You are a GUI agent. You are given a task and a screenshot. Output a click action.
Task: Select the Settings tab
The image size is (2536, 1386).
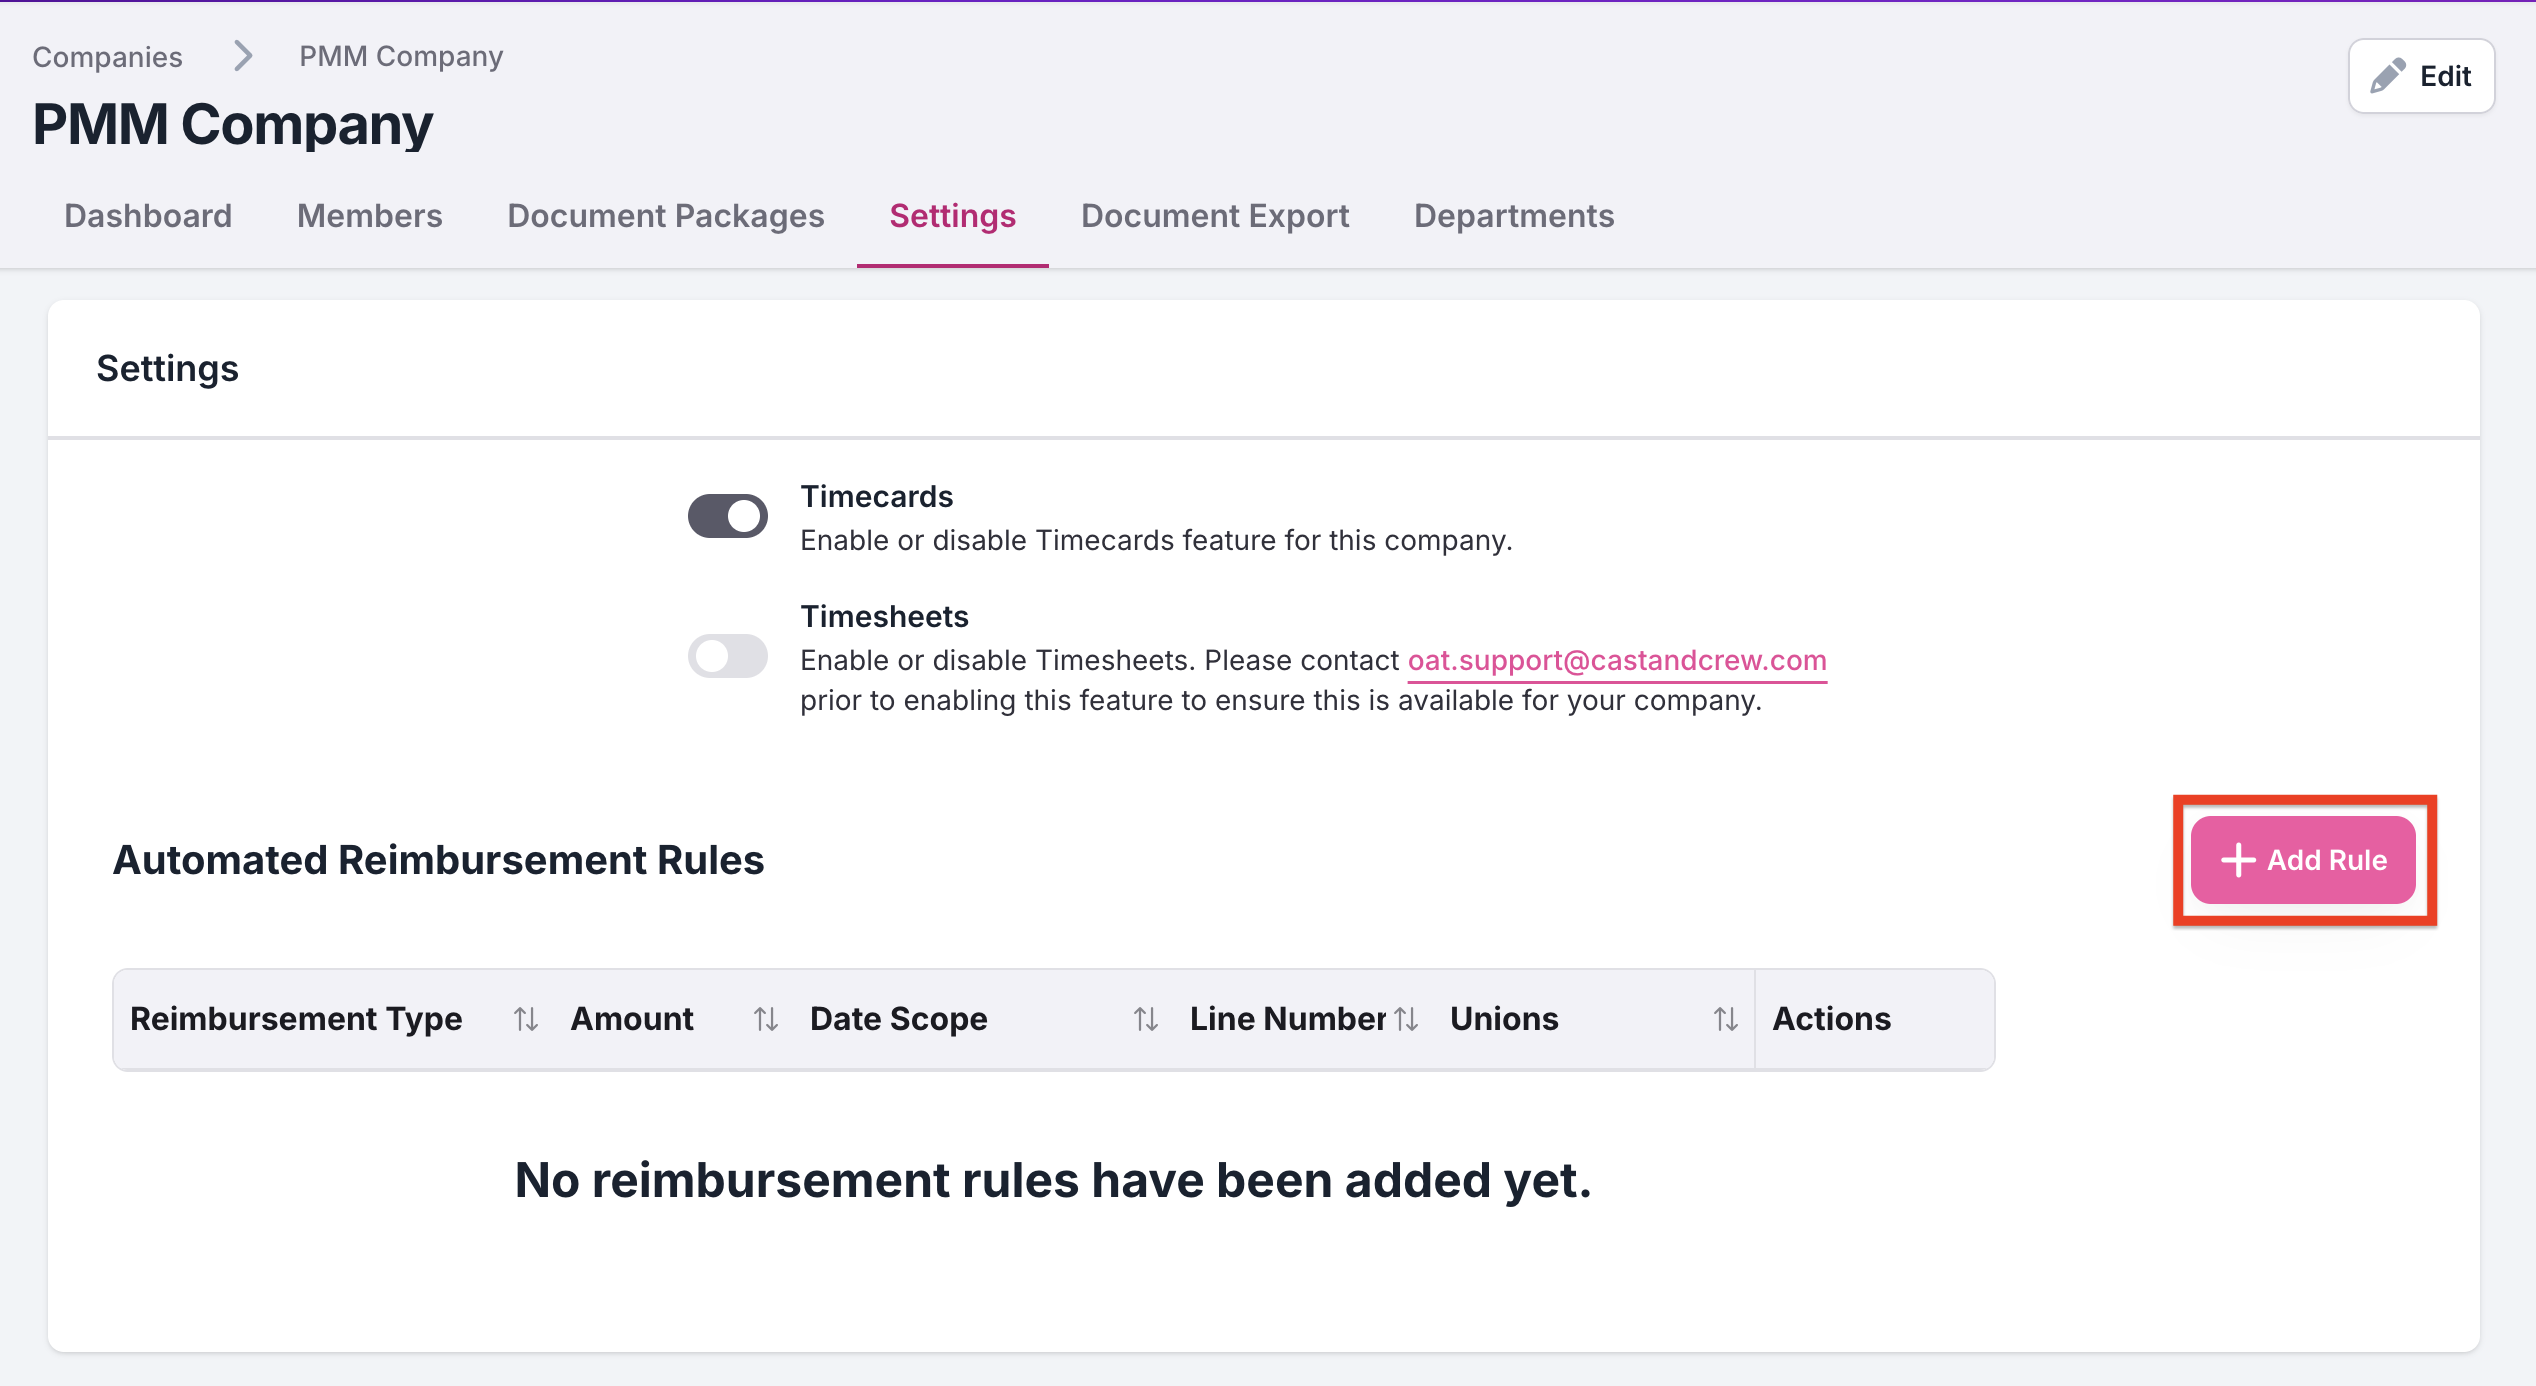click(953, 216)
